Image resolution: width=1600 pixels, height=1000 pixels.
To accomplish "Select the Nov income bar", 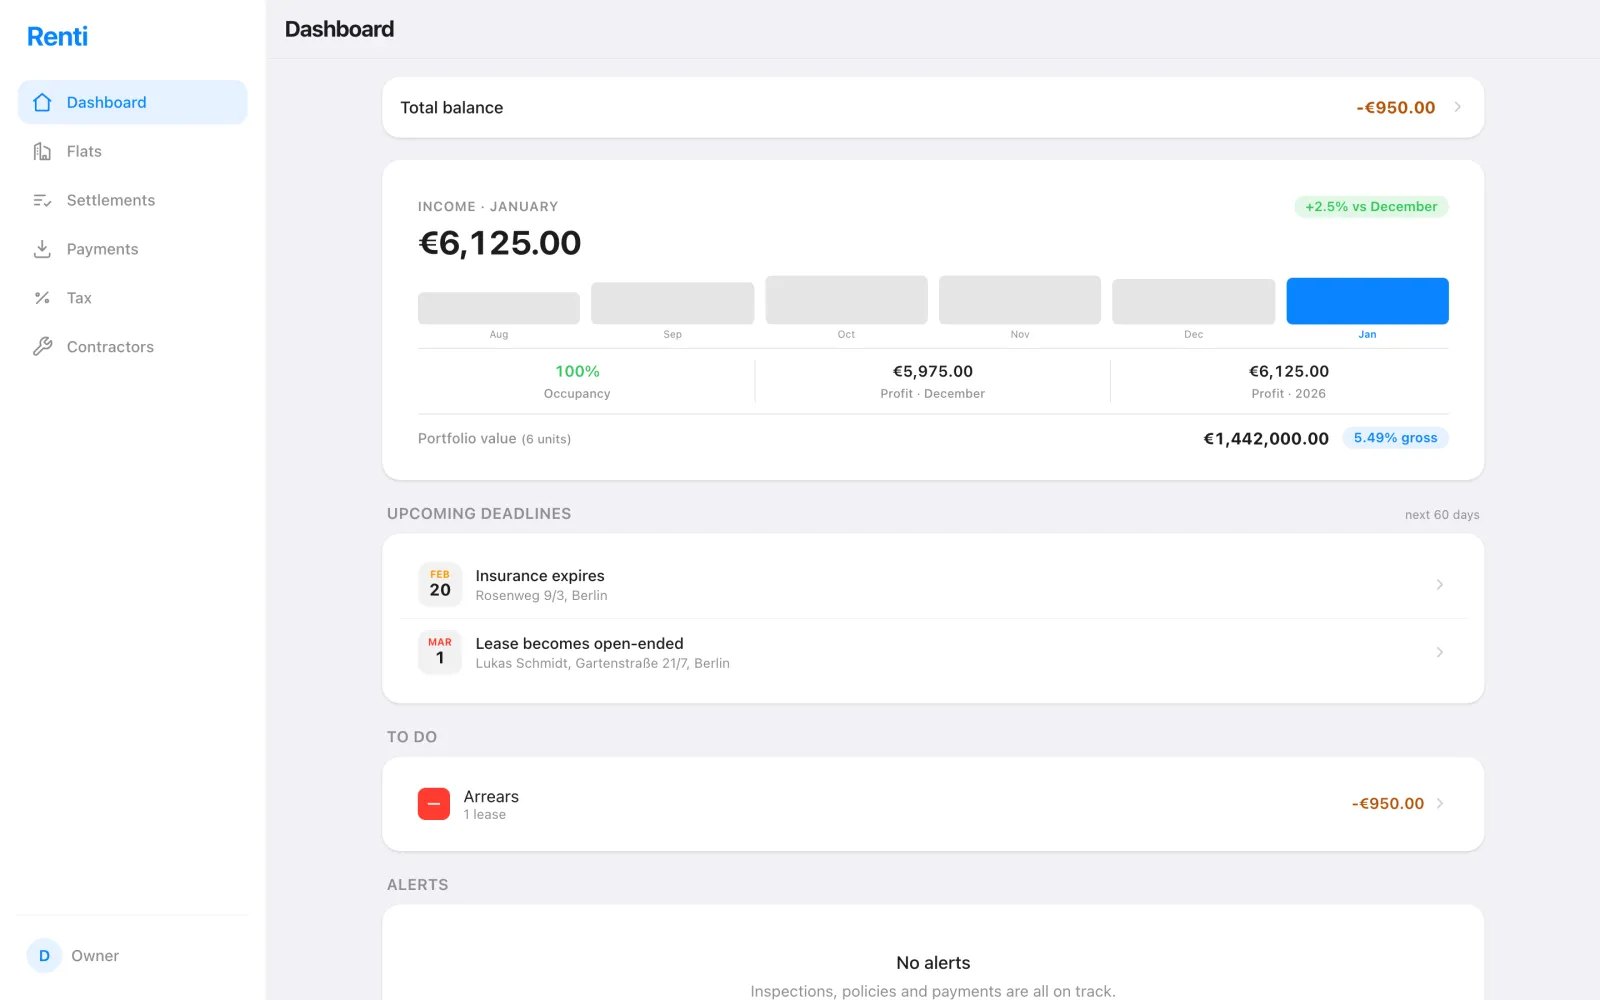I will click(x=1020, y=300).
